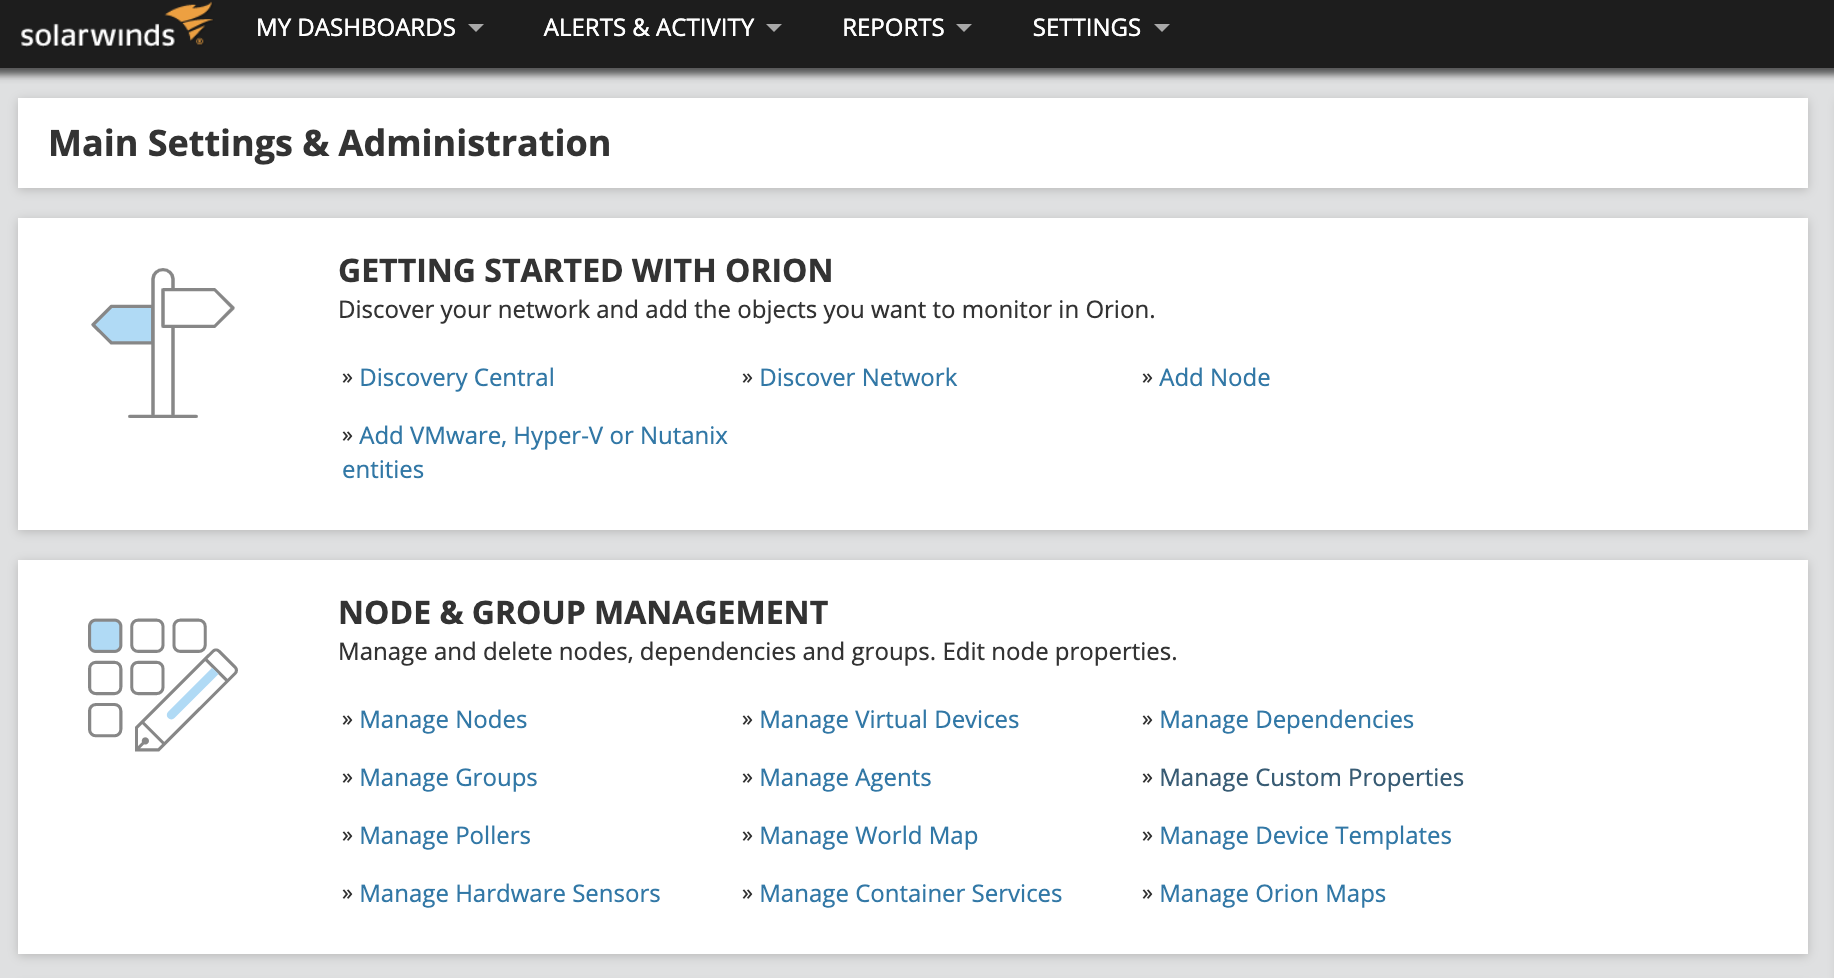Expand the Alerts & Activity dropdown arrow
The image size is (1834, 978).
774,28
